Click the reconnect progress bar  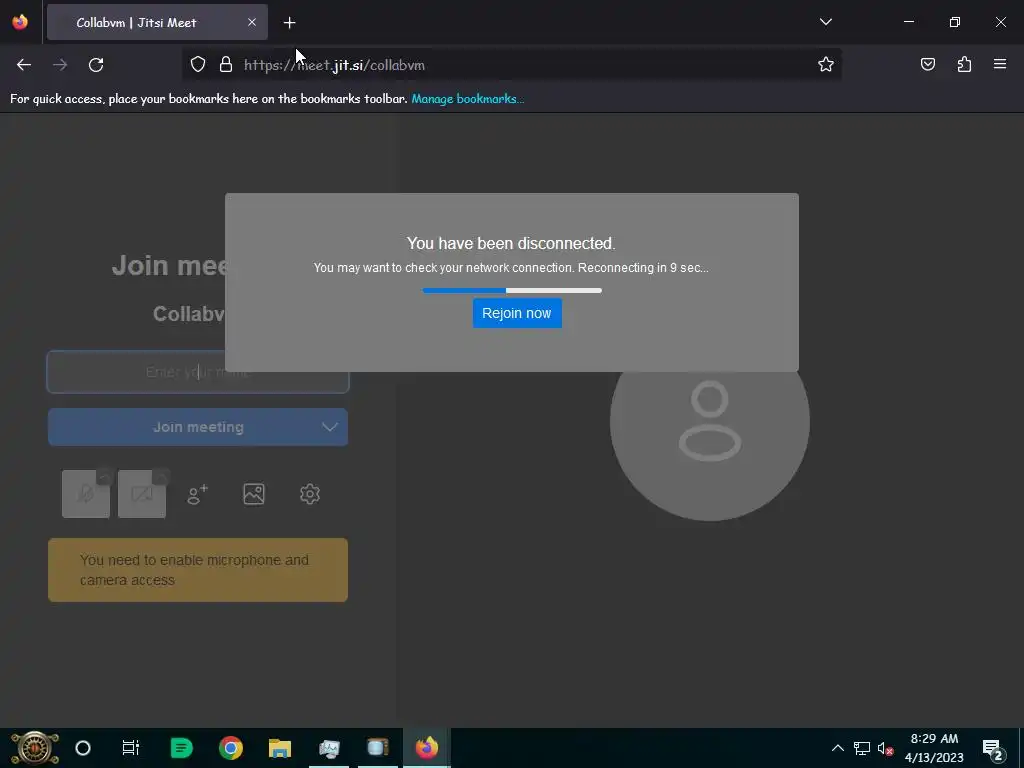512,290
